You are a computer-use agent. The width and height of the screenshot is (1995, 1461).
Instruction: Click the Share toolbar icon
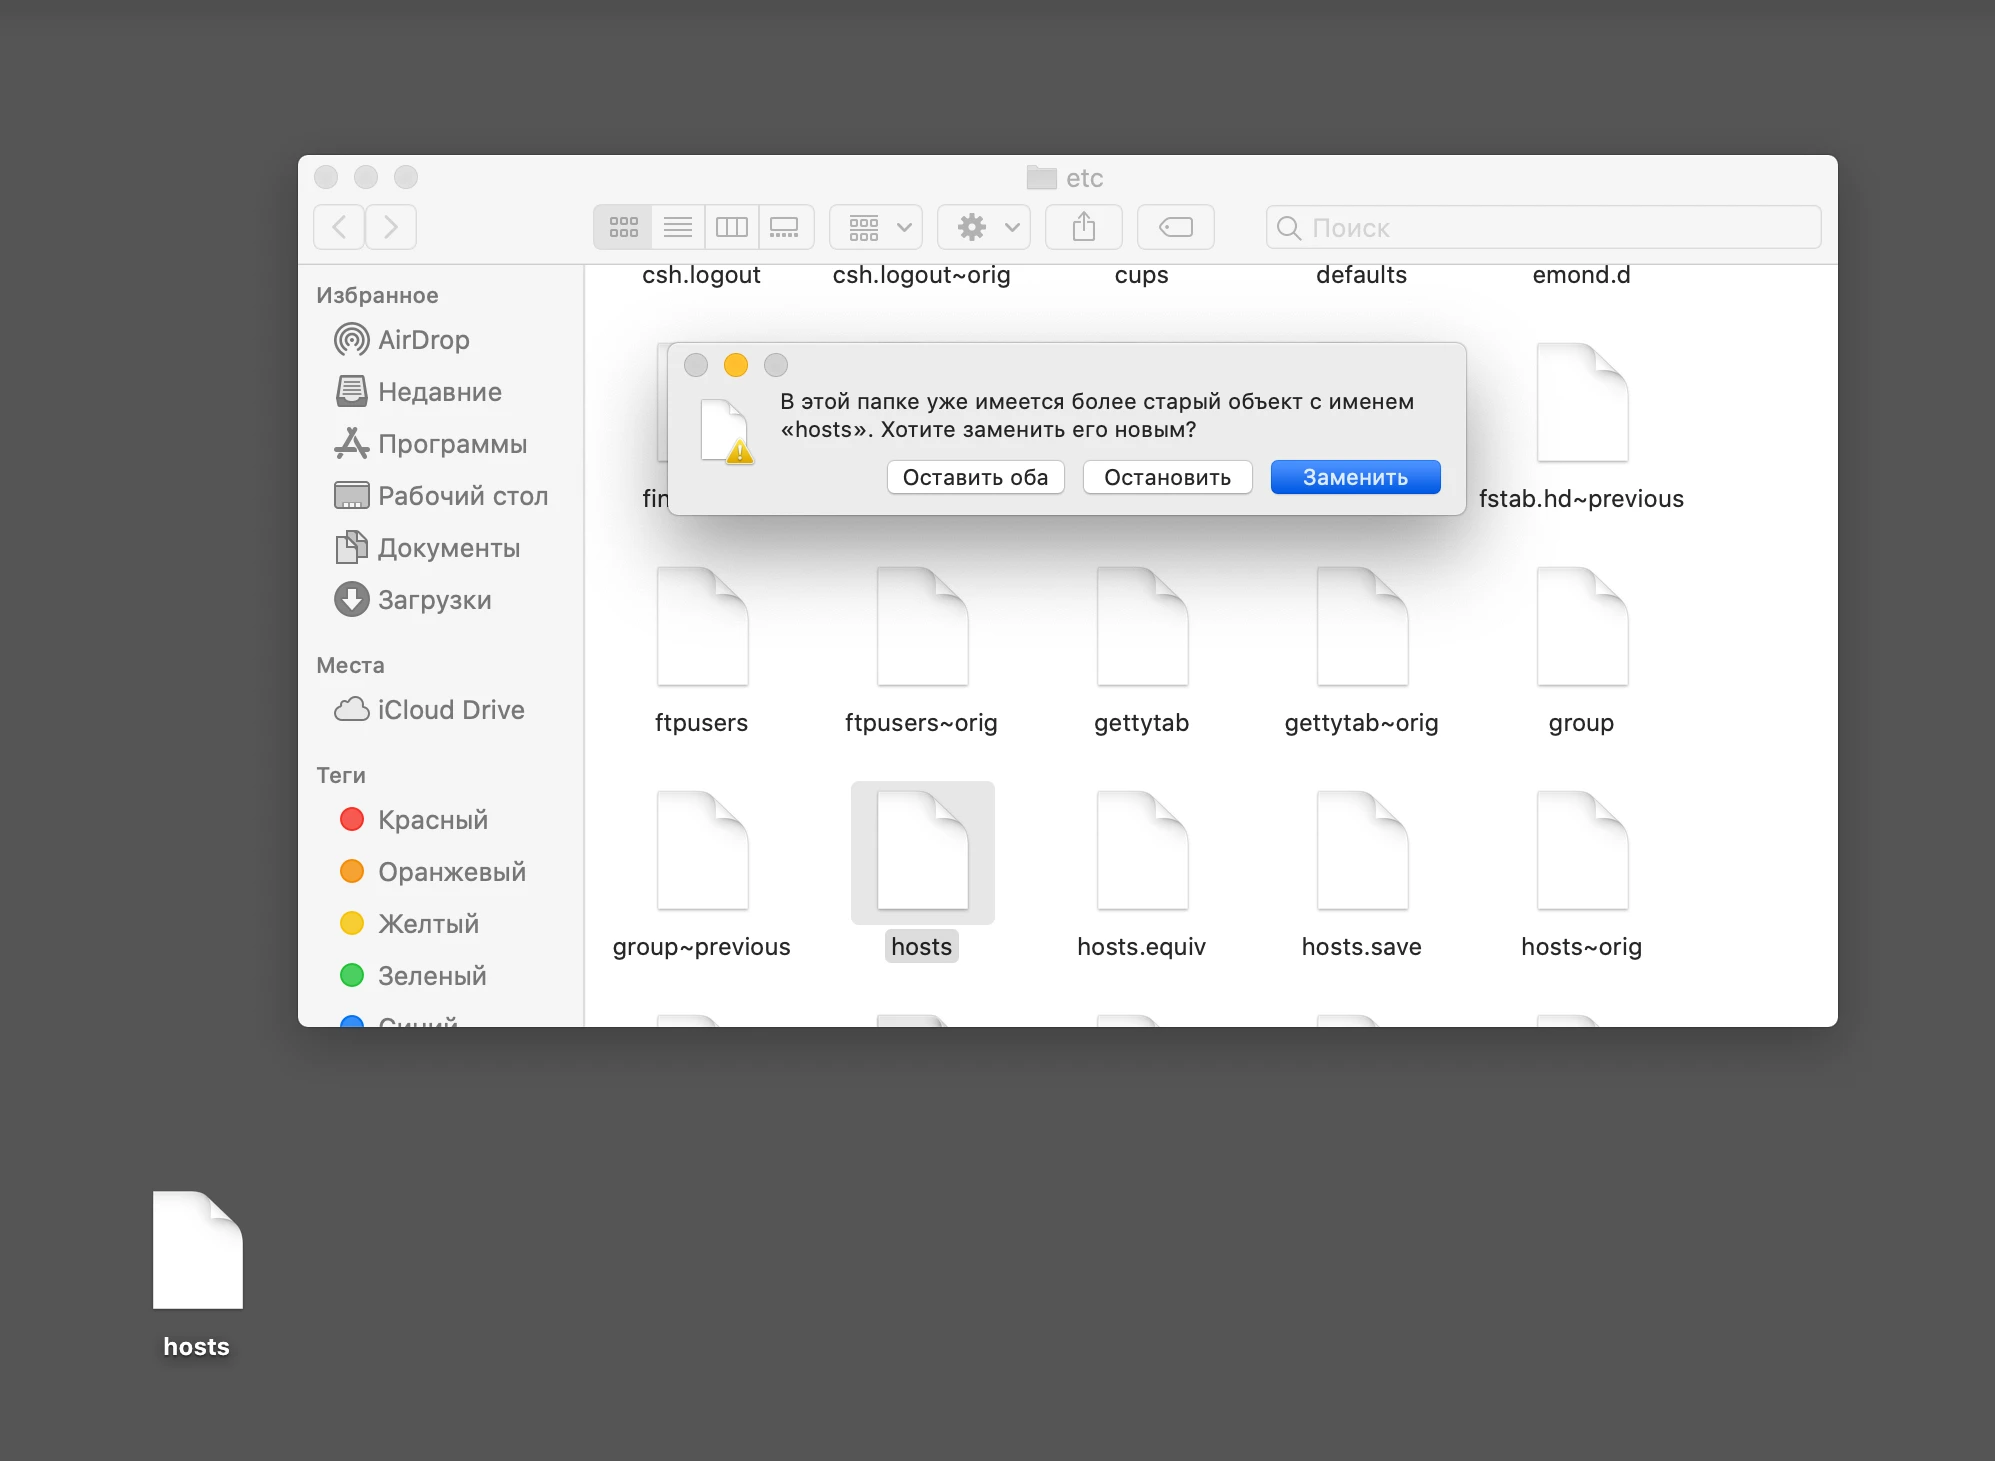tap(1083, 228)
